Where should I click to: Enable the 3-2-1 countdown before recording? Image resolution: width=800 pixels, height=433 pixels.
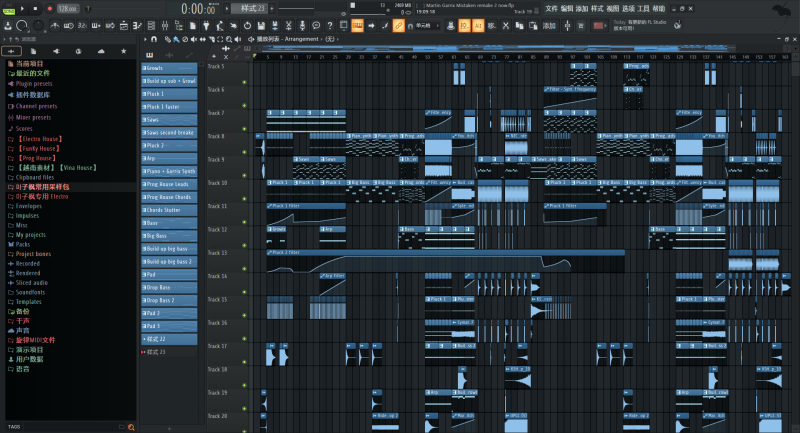pyautogui.click(x=82, y=26)
